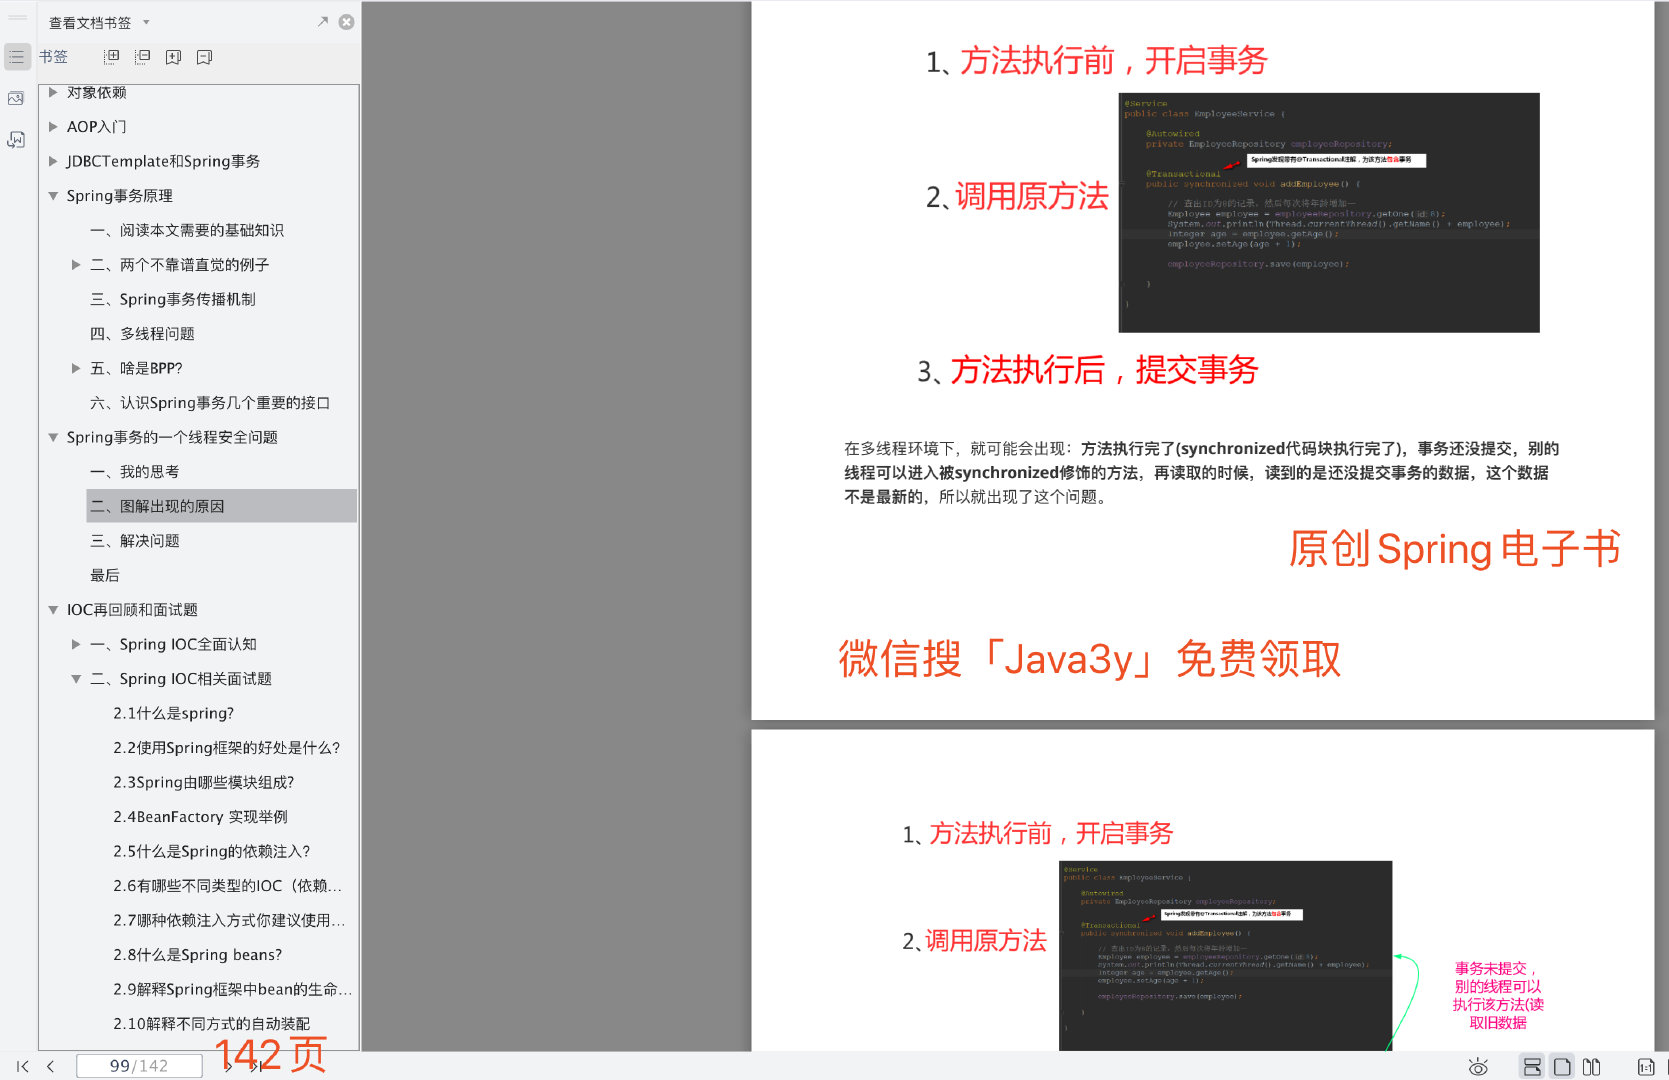Viewport: 1669px width, 1080px height.
Task: Jump to 2.8什么是Spring beans? bookmark
Action: point(198,955)
